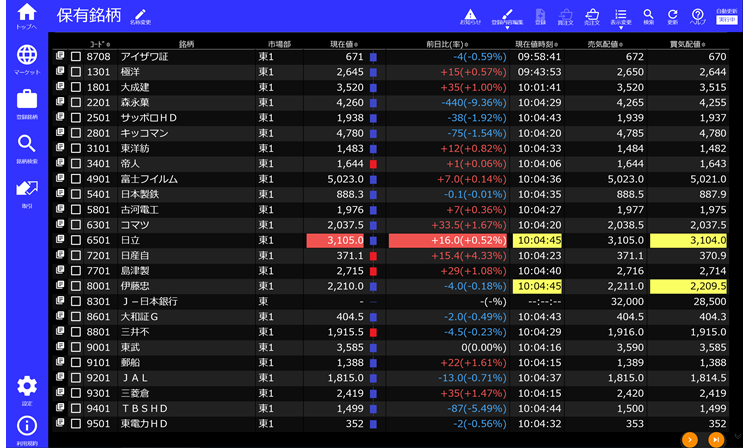Check the box for 6301 コマツ

click(76, 225)
